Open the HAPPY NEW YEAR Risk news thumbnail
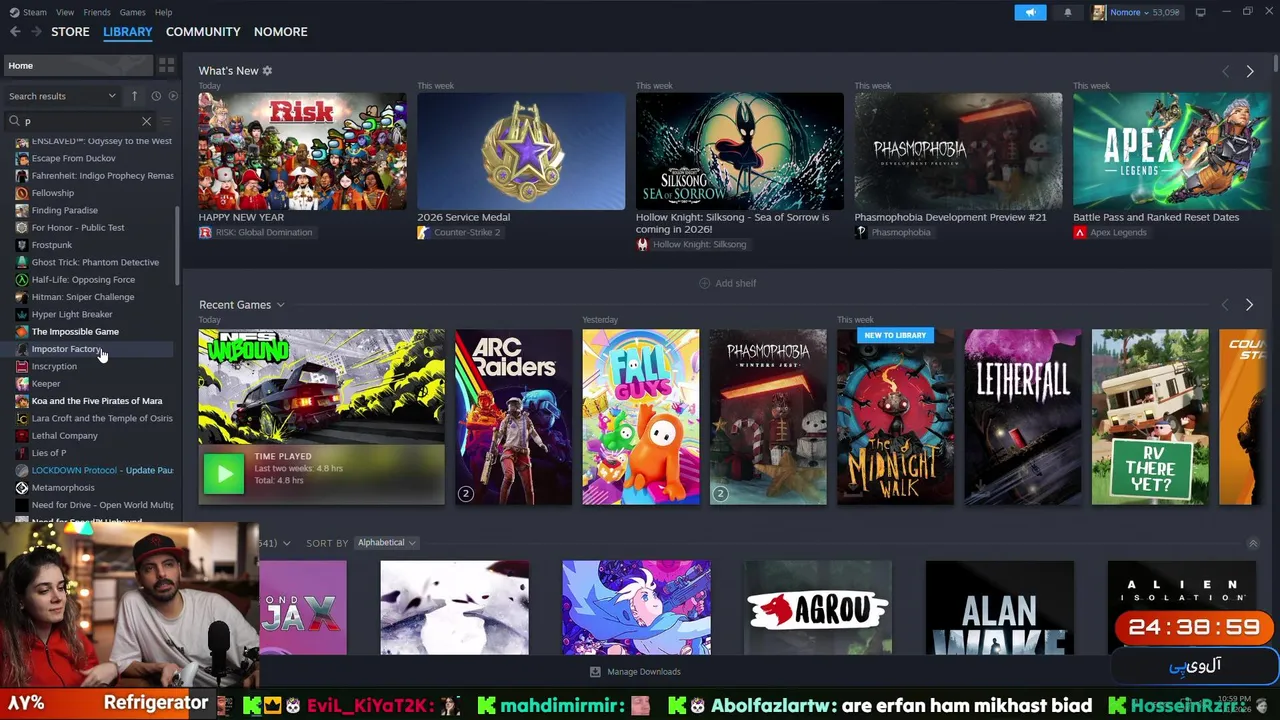This screenshot has width=1280, height=720. click(x=302, y=151)
